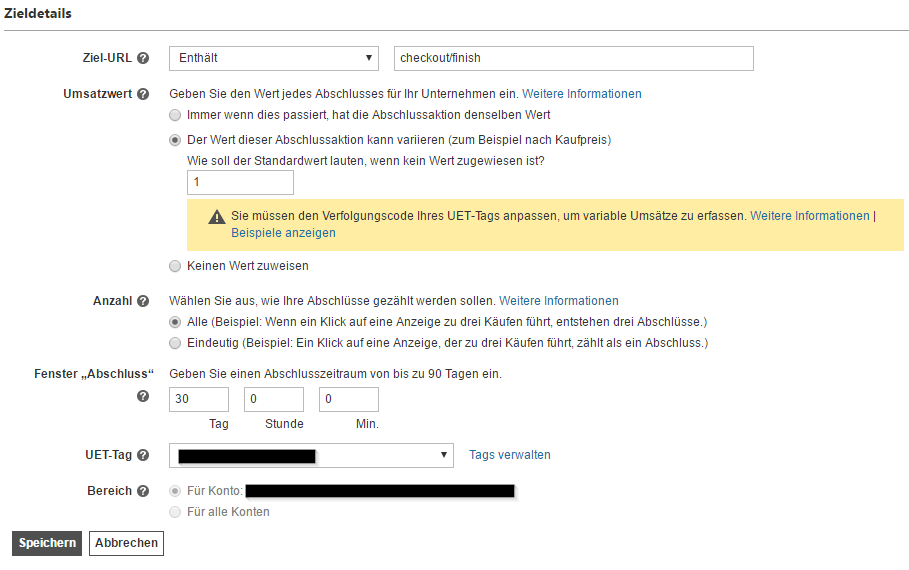This screenshot has width=909, height=570.
Task: Click the warning triangle icon in yellow notice
Action: 216,216
